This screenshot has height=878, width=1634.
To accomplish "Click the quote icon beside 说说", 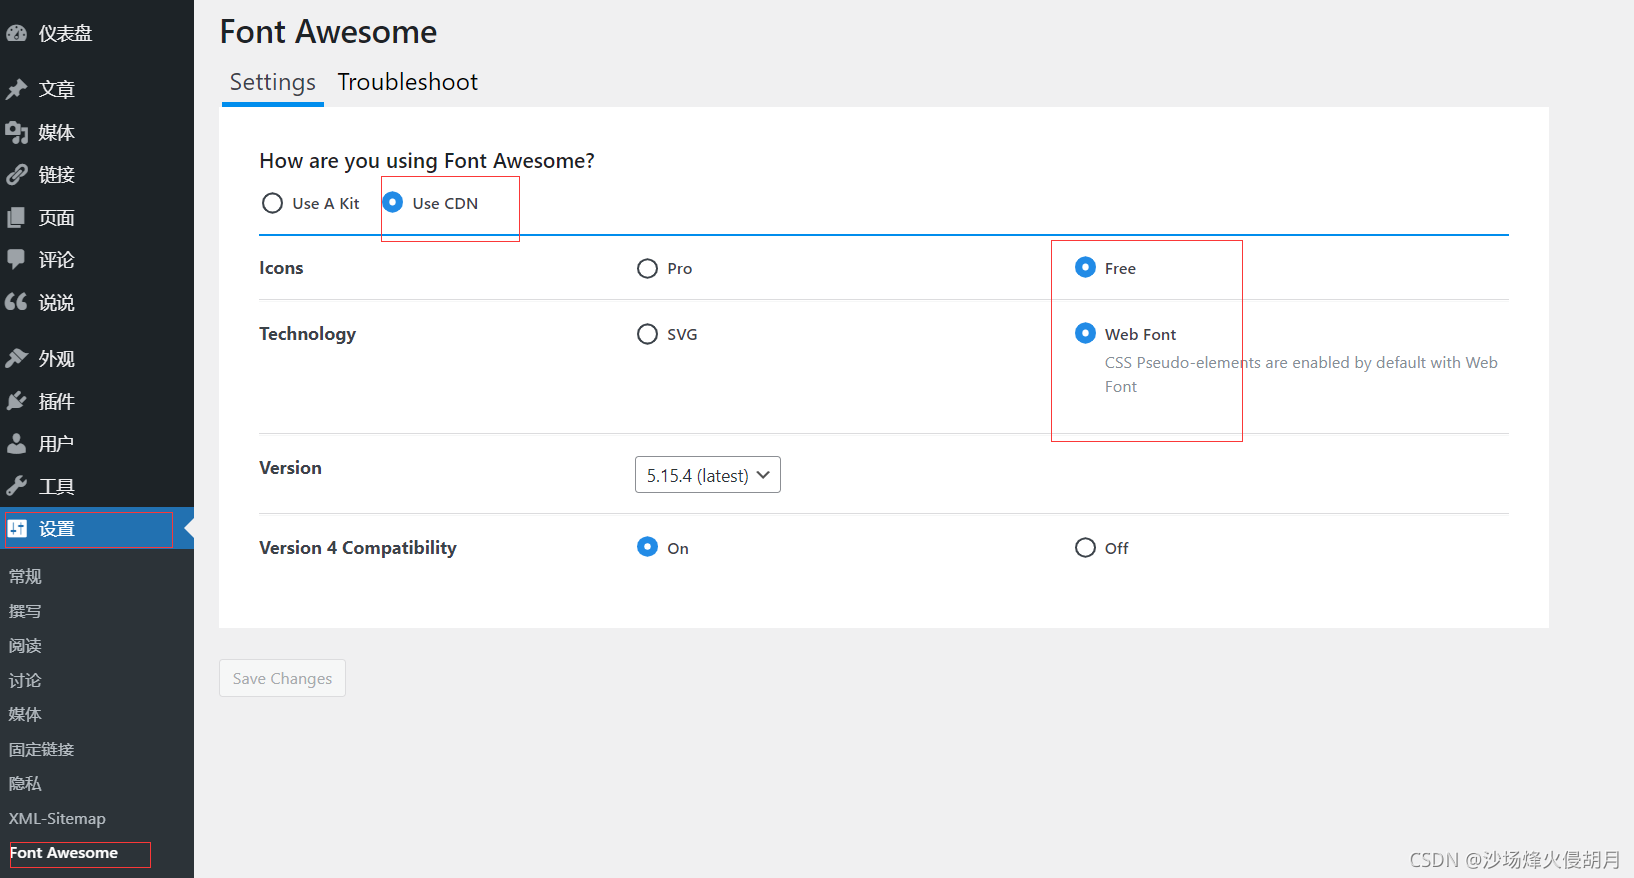I will (16, 302).
